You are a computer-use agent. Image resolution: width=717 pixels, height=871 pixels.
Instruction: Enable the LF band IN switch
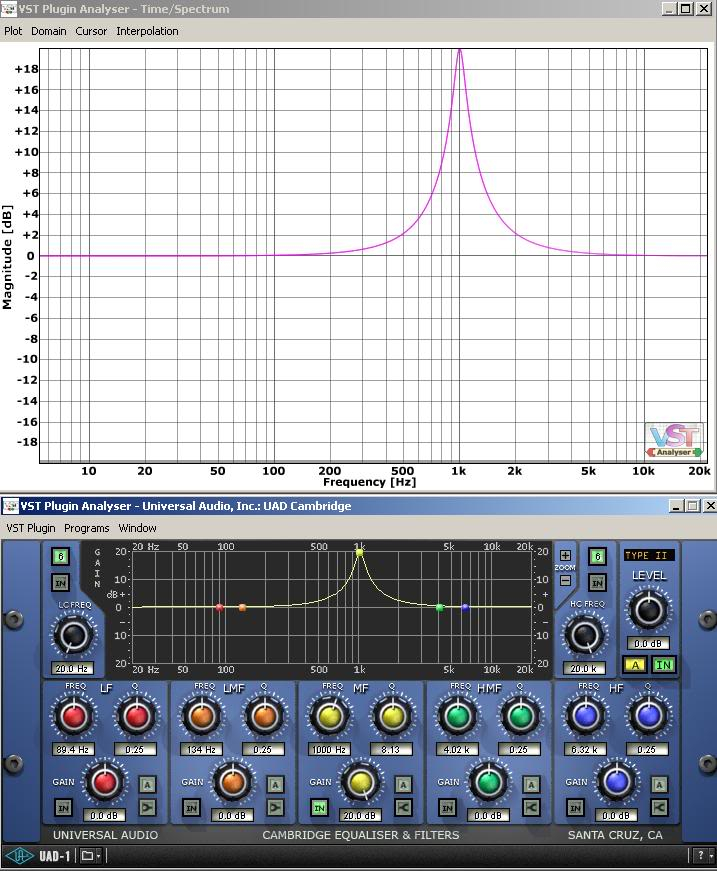pyautogui.click(x=64, y=808)
